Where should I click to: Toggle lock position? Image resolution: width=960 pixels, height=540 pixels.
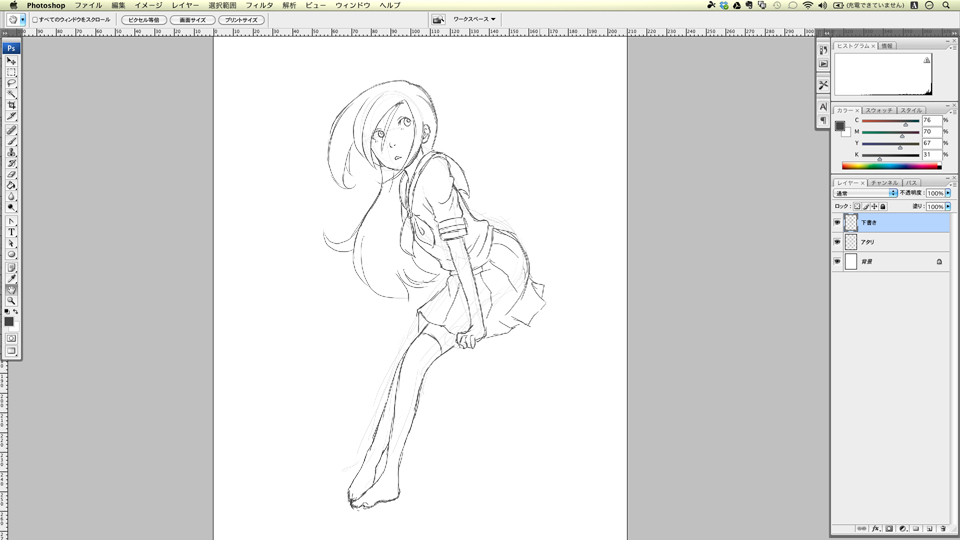click(x=874, y=207)
